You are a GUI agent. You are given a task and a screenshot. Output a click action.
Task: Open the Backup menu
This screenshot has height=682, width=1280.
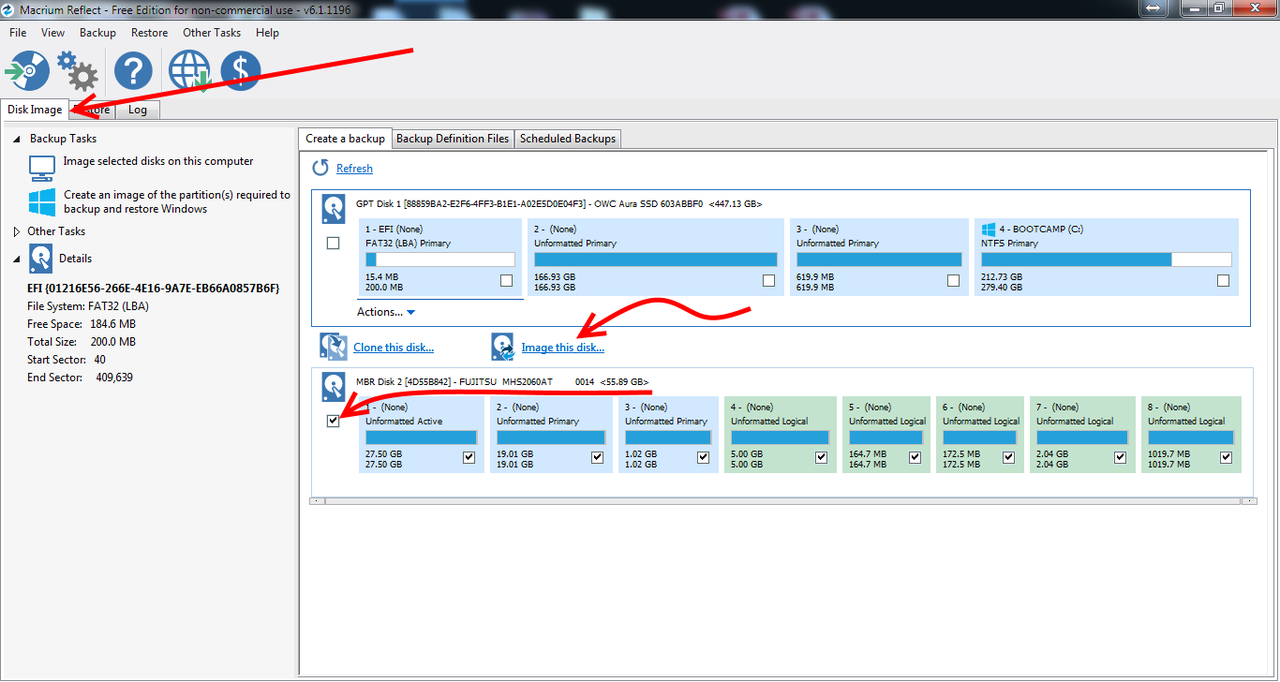(x=98, y=33)
